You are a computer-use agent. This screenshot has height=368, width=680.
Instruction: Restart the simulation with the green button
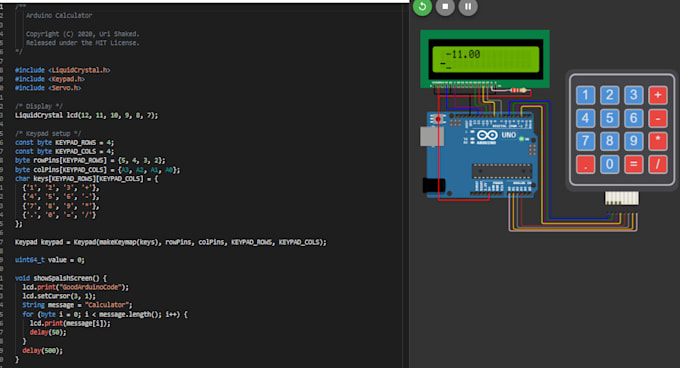click(x=422, y=7)
